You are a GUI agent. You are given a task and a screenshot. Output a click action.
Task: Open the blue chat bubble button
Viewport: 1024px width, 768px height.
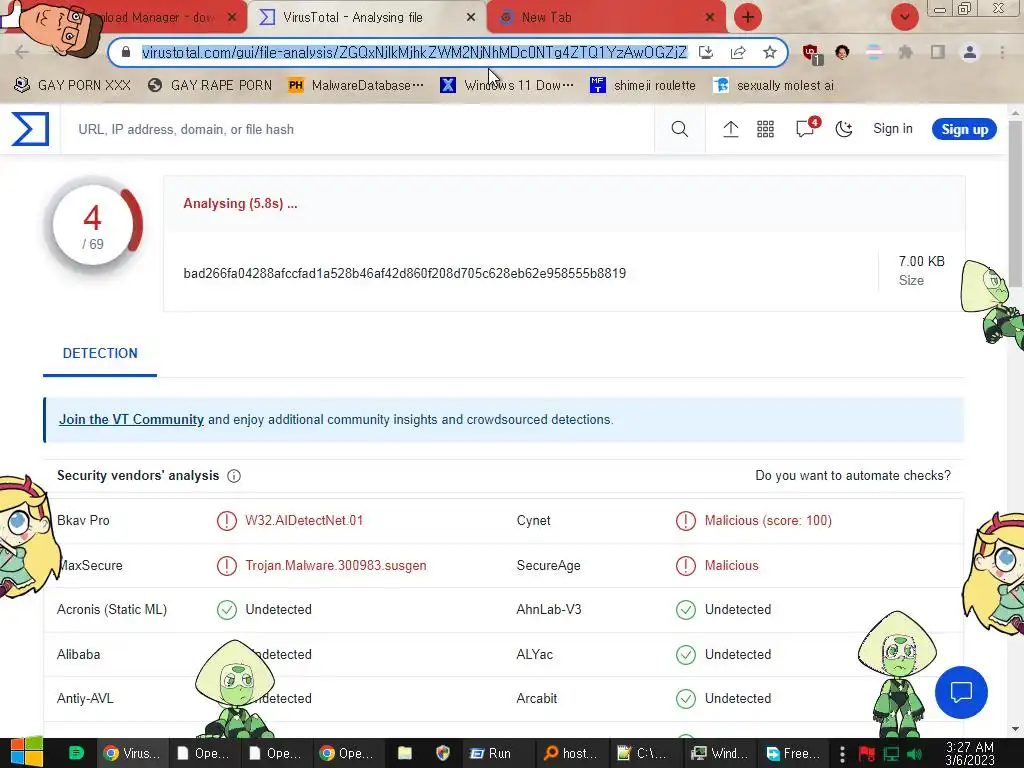(961, 692)
